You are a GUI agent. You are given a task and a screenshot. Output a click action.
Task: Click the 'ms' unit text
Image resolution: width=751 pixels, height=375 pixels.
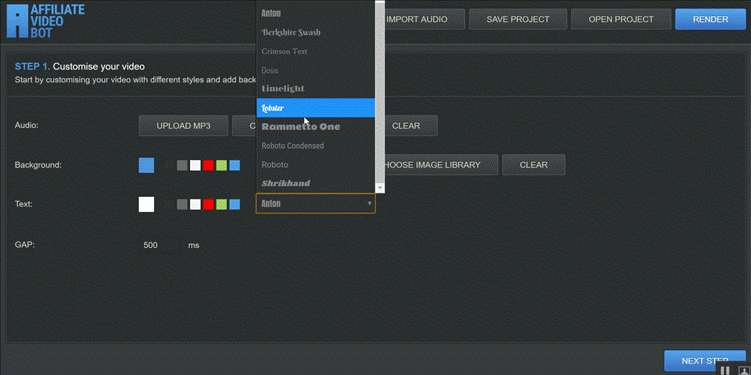coord(193,245)
